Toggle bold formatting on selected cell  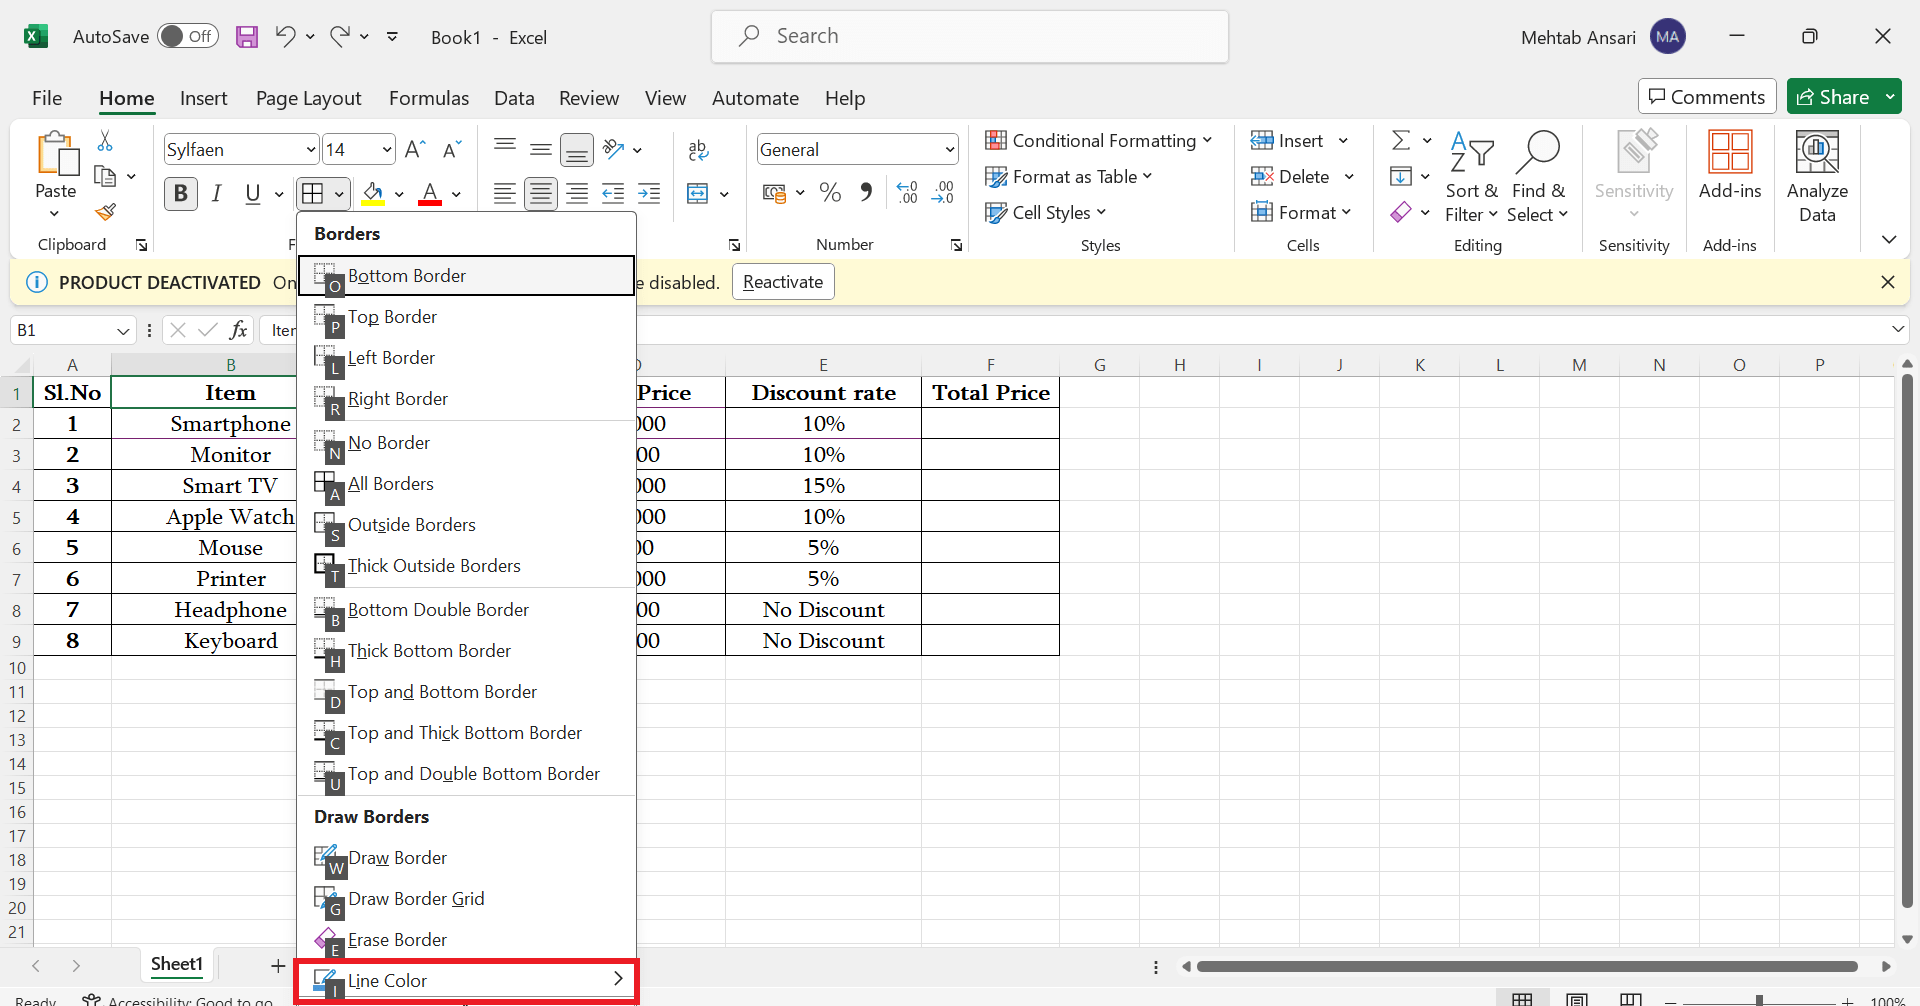click(181, 193)
